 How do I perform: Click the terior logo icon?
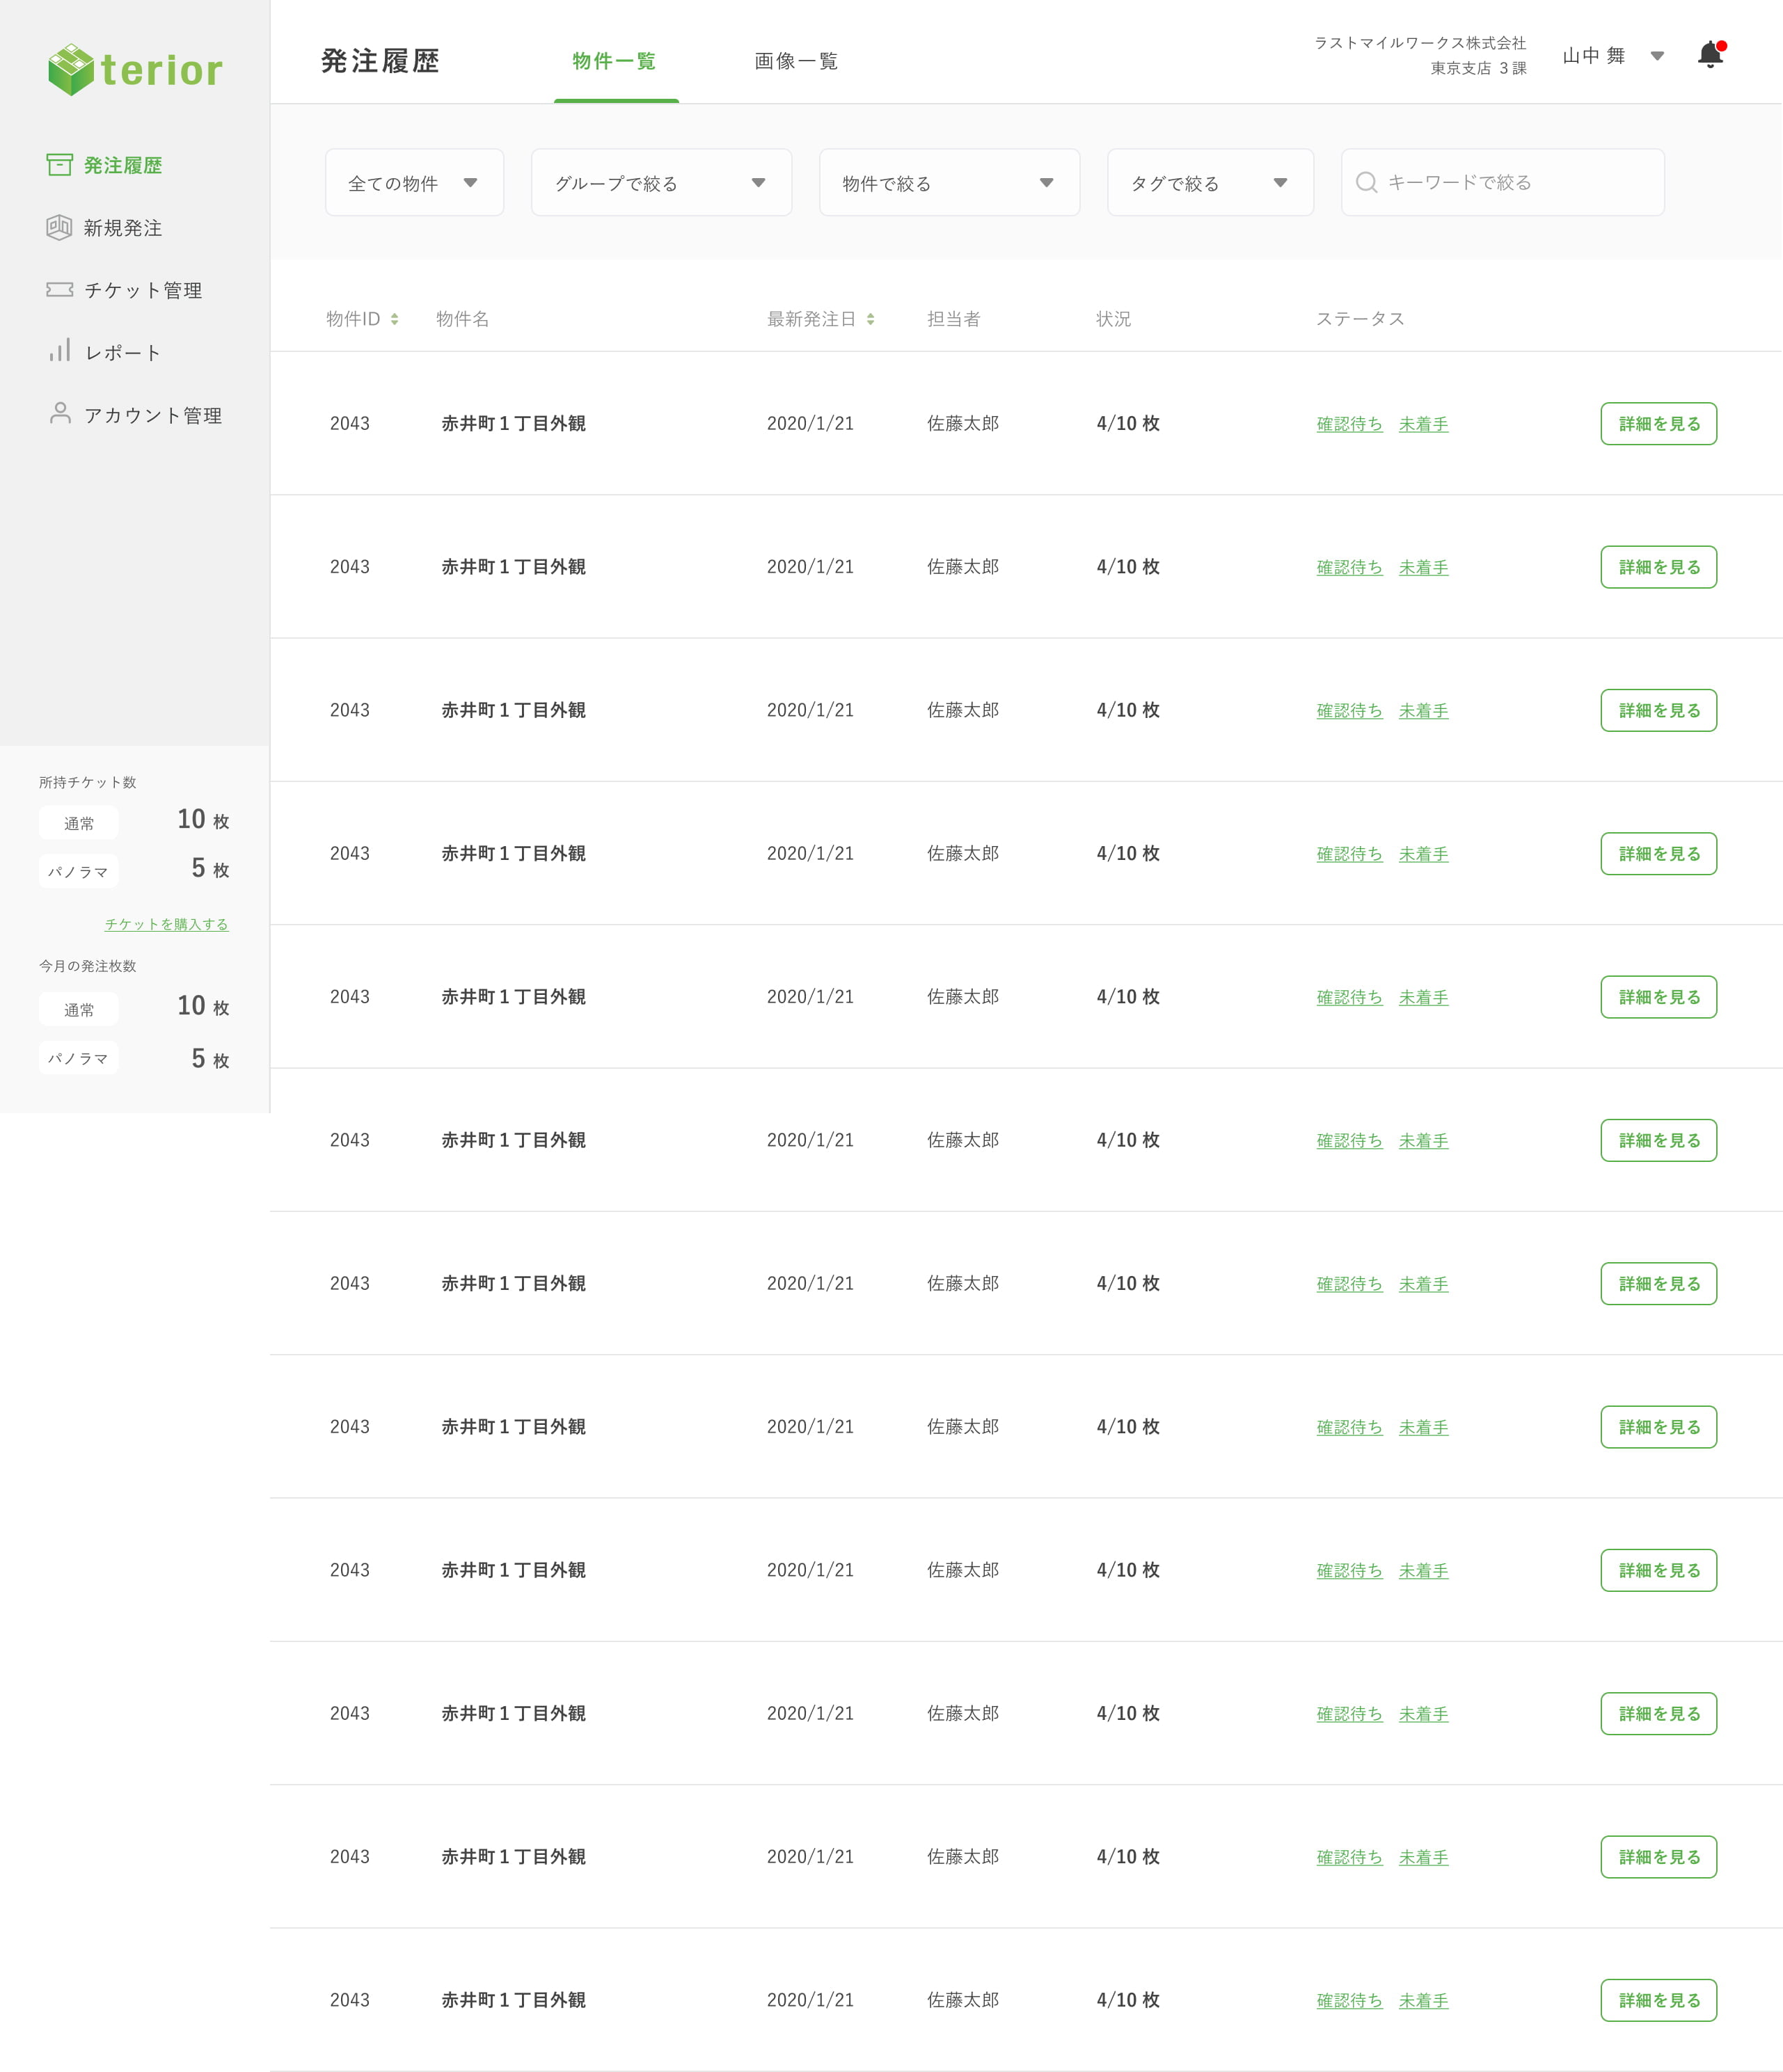71,69
